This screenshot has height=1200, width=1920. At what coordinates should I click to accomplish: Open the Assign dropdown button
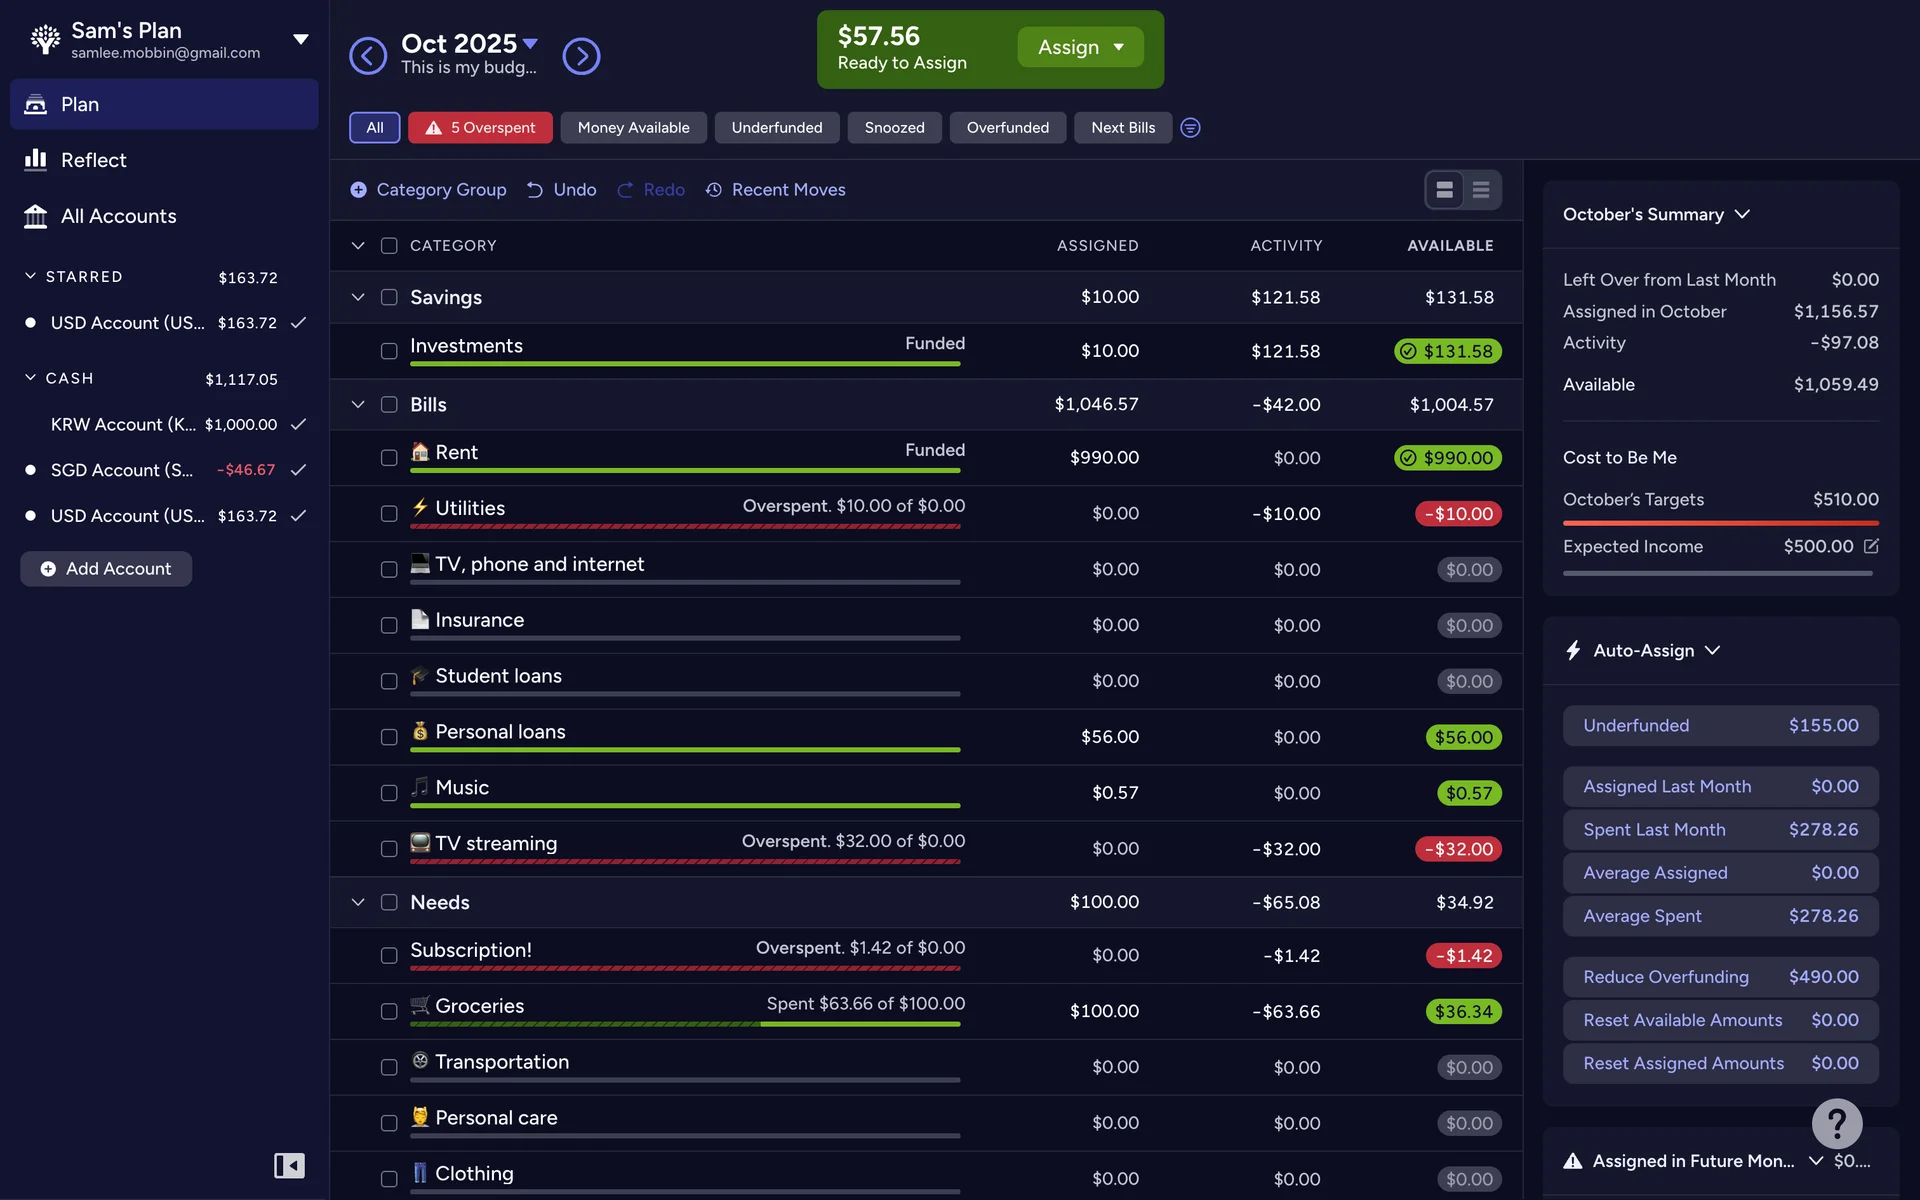click(1080, 47)
